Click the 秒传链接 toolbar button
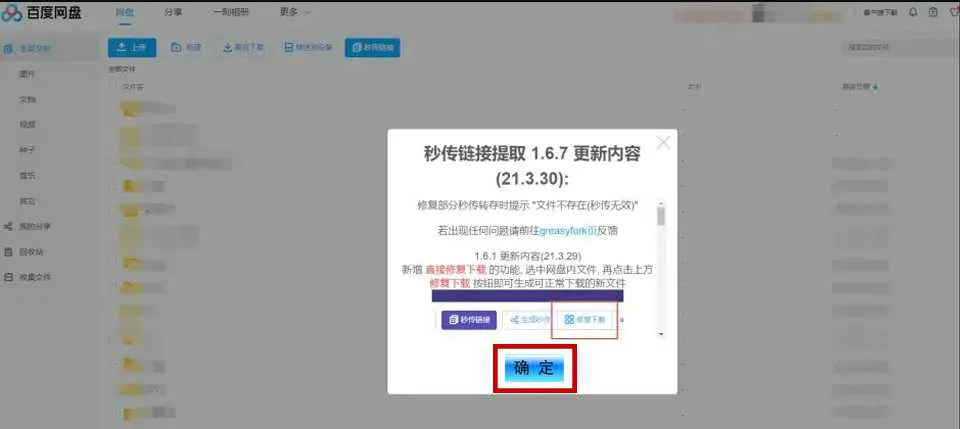 tap(372, 47)
